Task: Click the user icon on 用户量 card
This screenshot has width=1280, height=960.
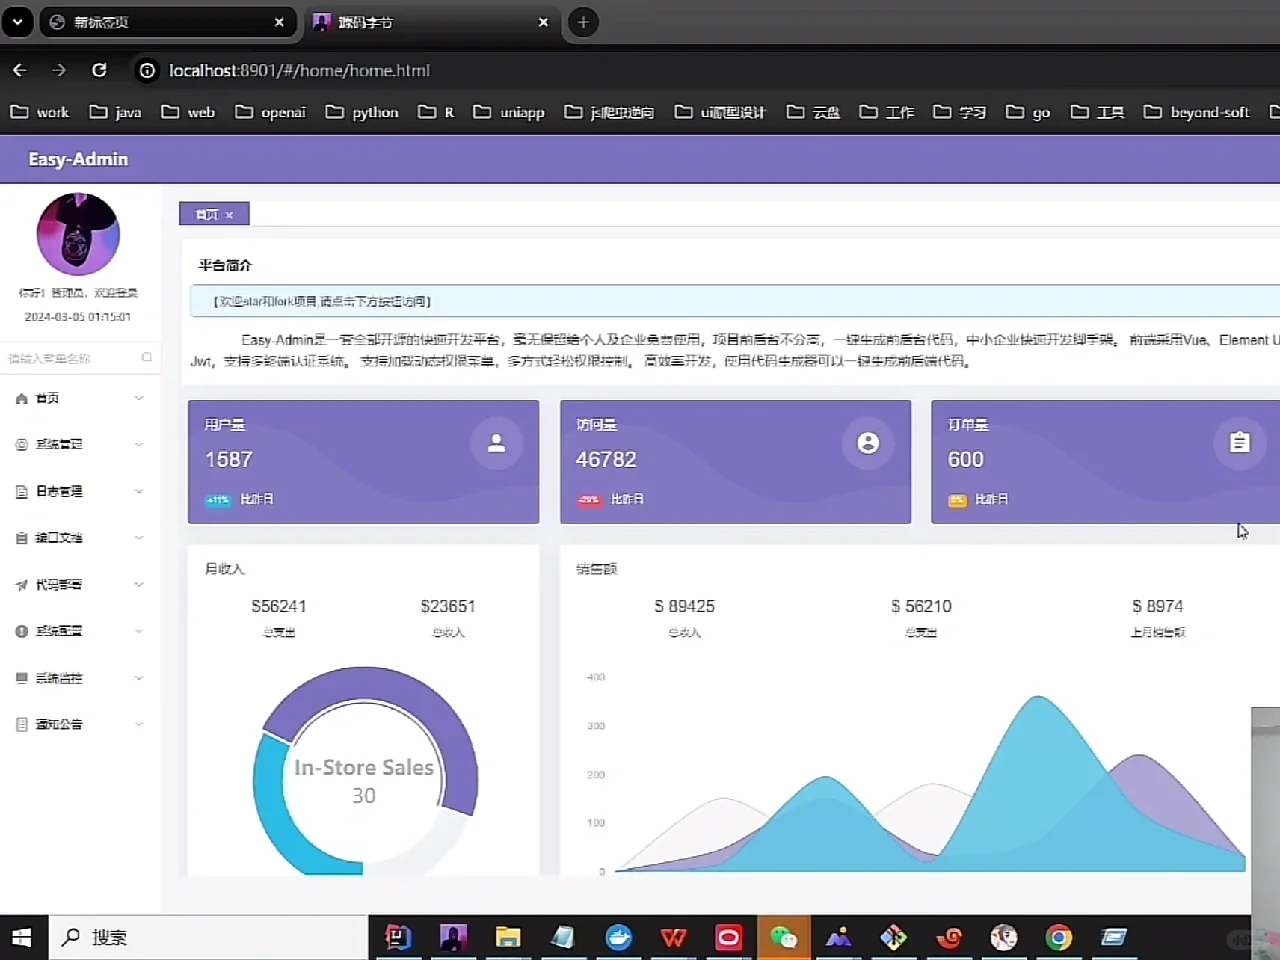Action: pyautogui.click(x=496, y=443)
